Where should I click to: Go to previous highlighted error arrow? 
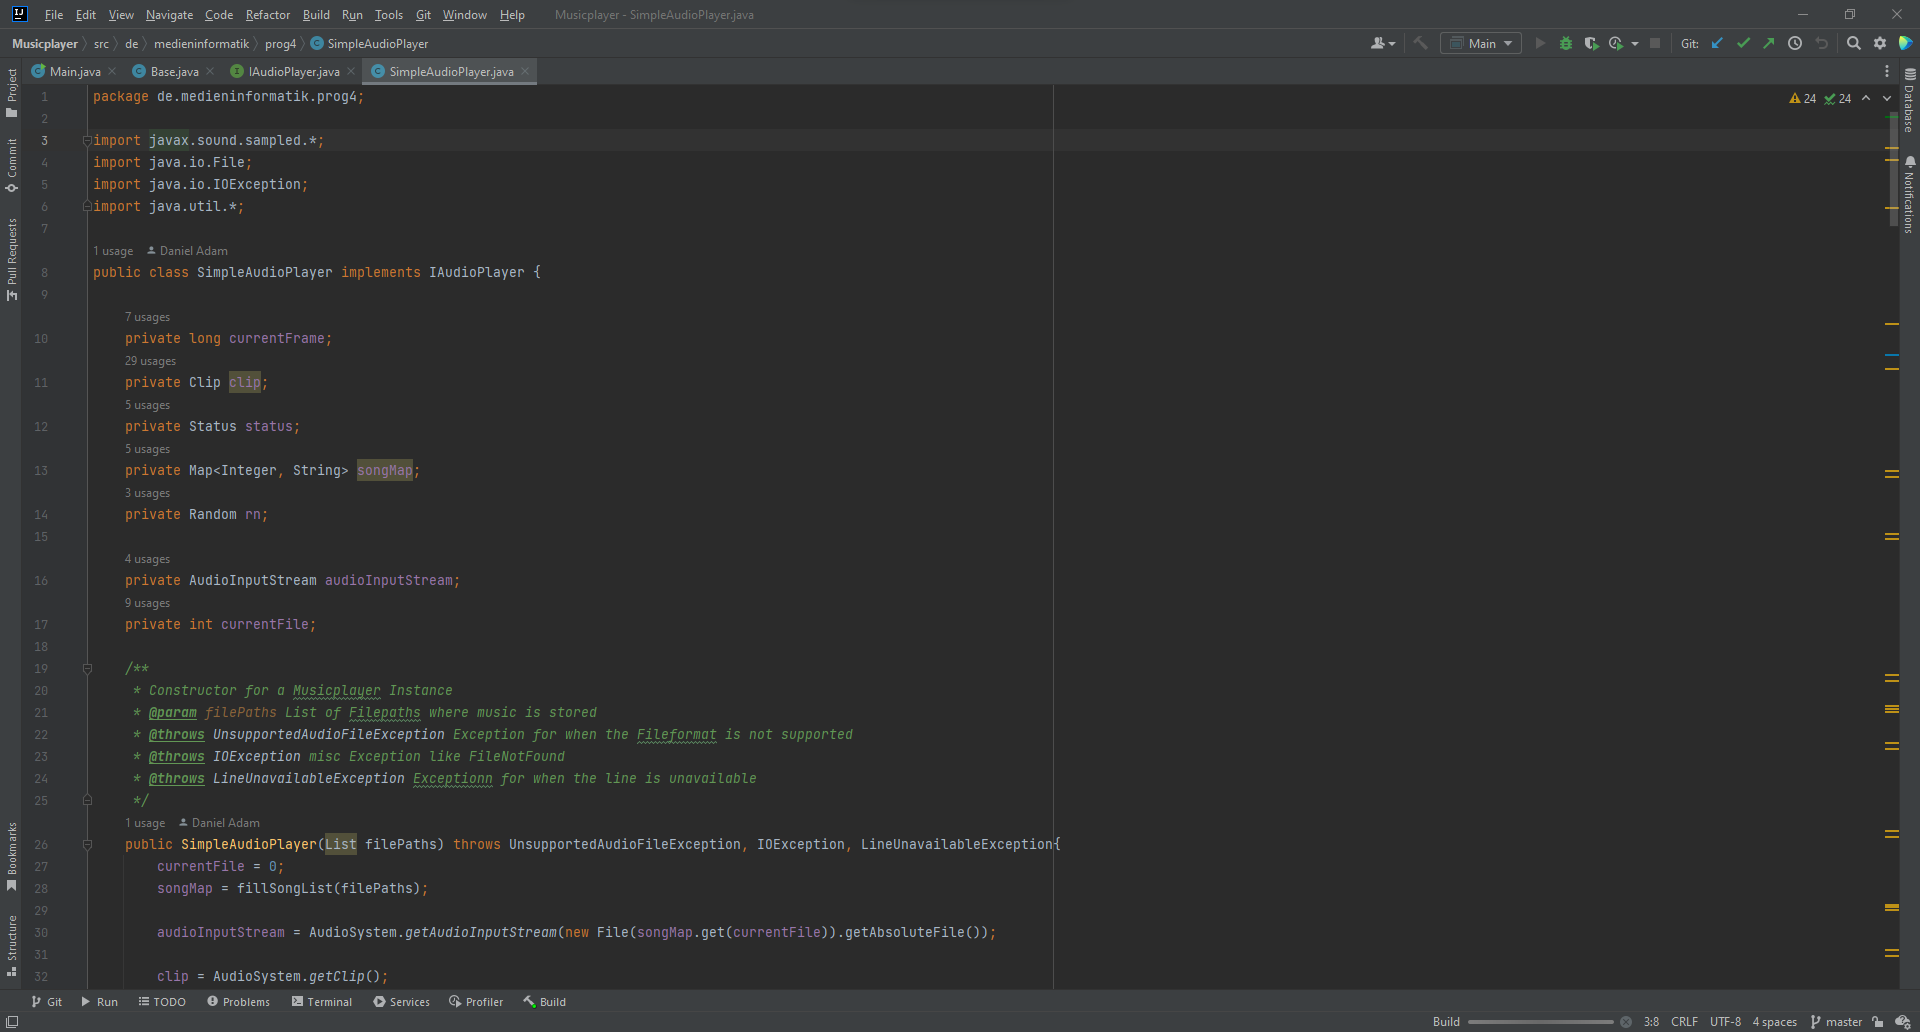[x=1866, y=98]
